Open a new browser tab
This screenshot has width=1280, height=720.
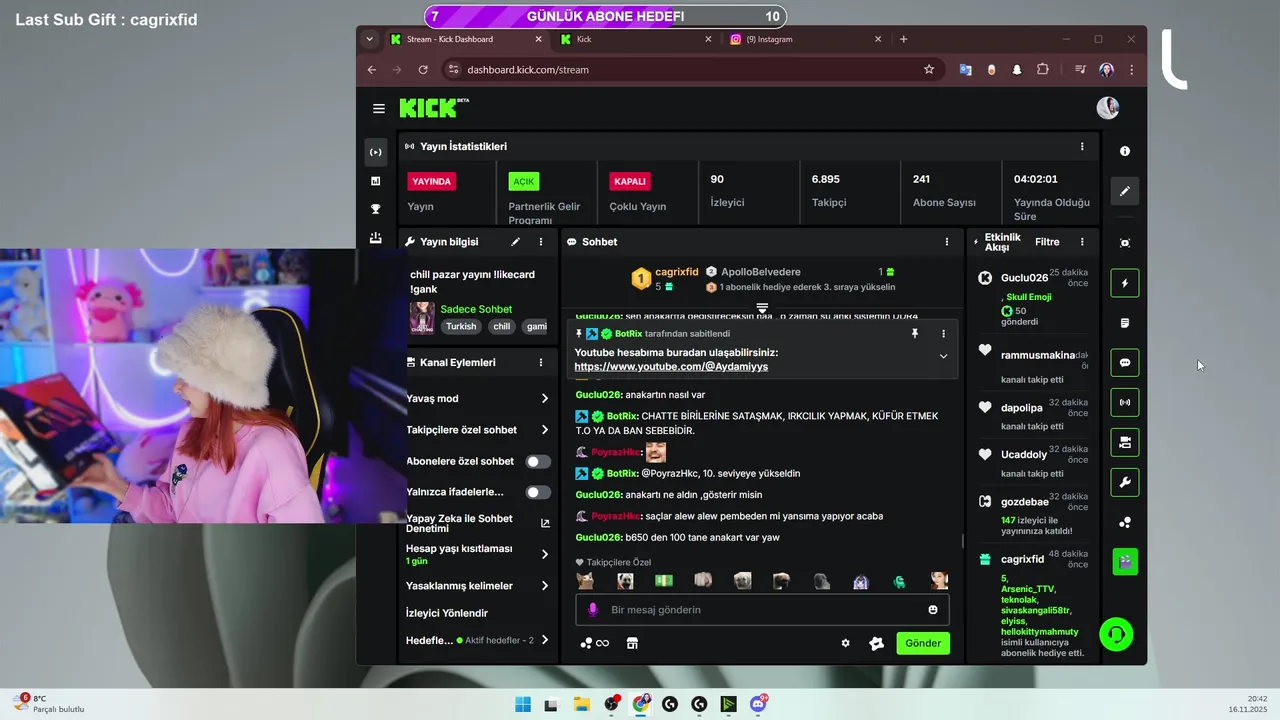tap(903, 39)
